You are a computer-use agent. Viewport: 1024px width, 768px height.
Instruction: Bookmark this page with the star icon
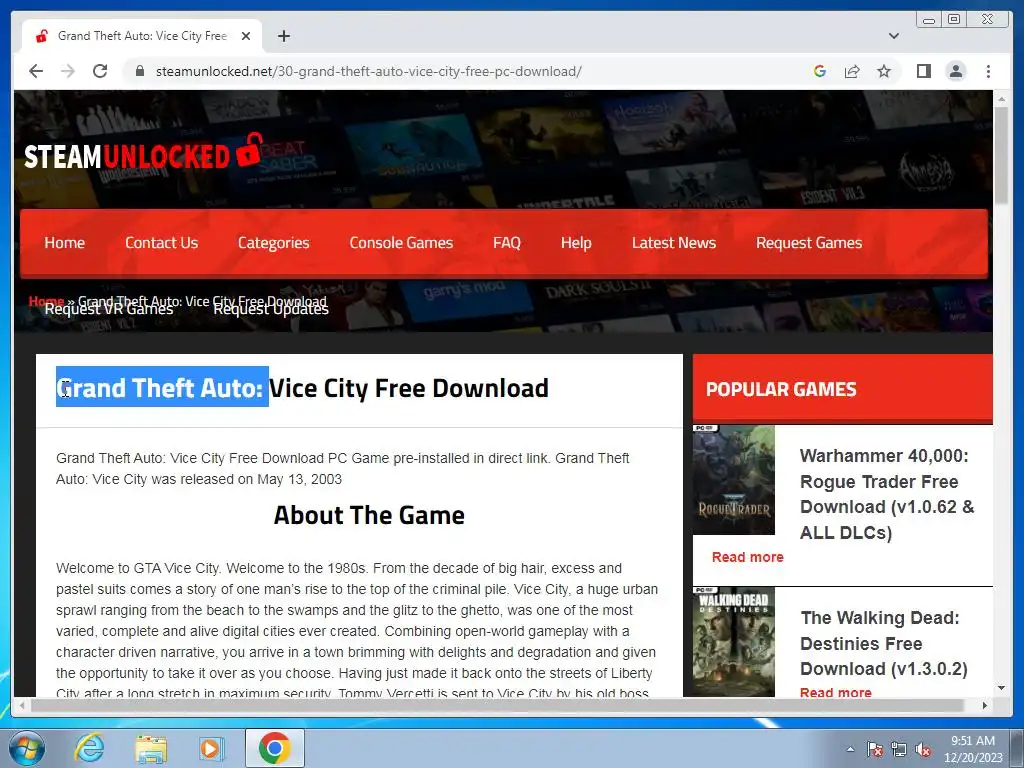[x=884, y=71]
